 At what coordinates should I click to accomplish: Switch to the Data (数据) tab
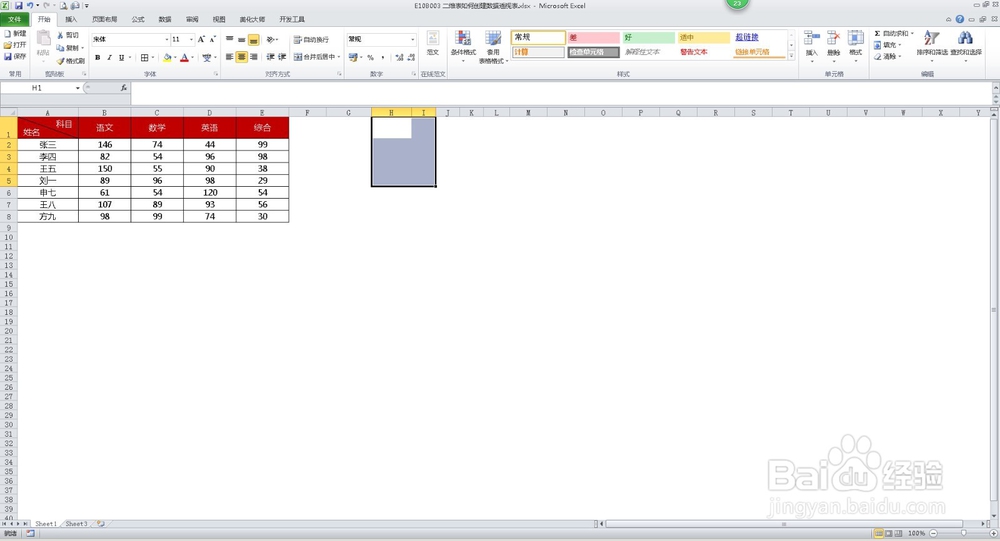[x=165, y=20]
